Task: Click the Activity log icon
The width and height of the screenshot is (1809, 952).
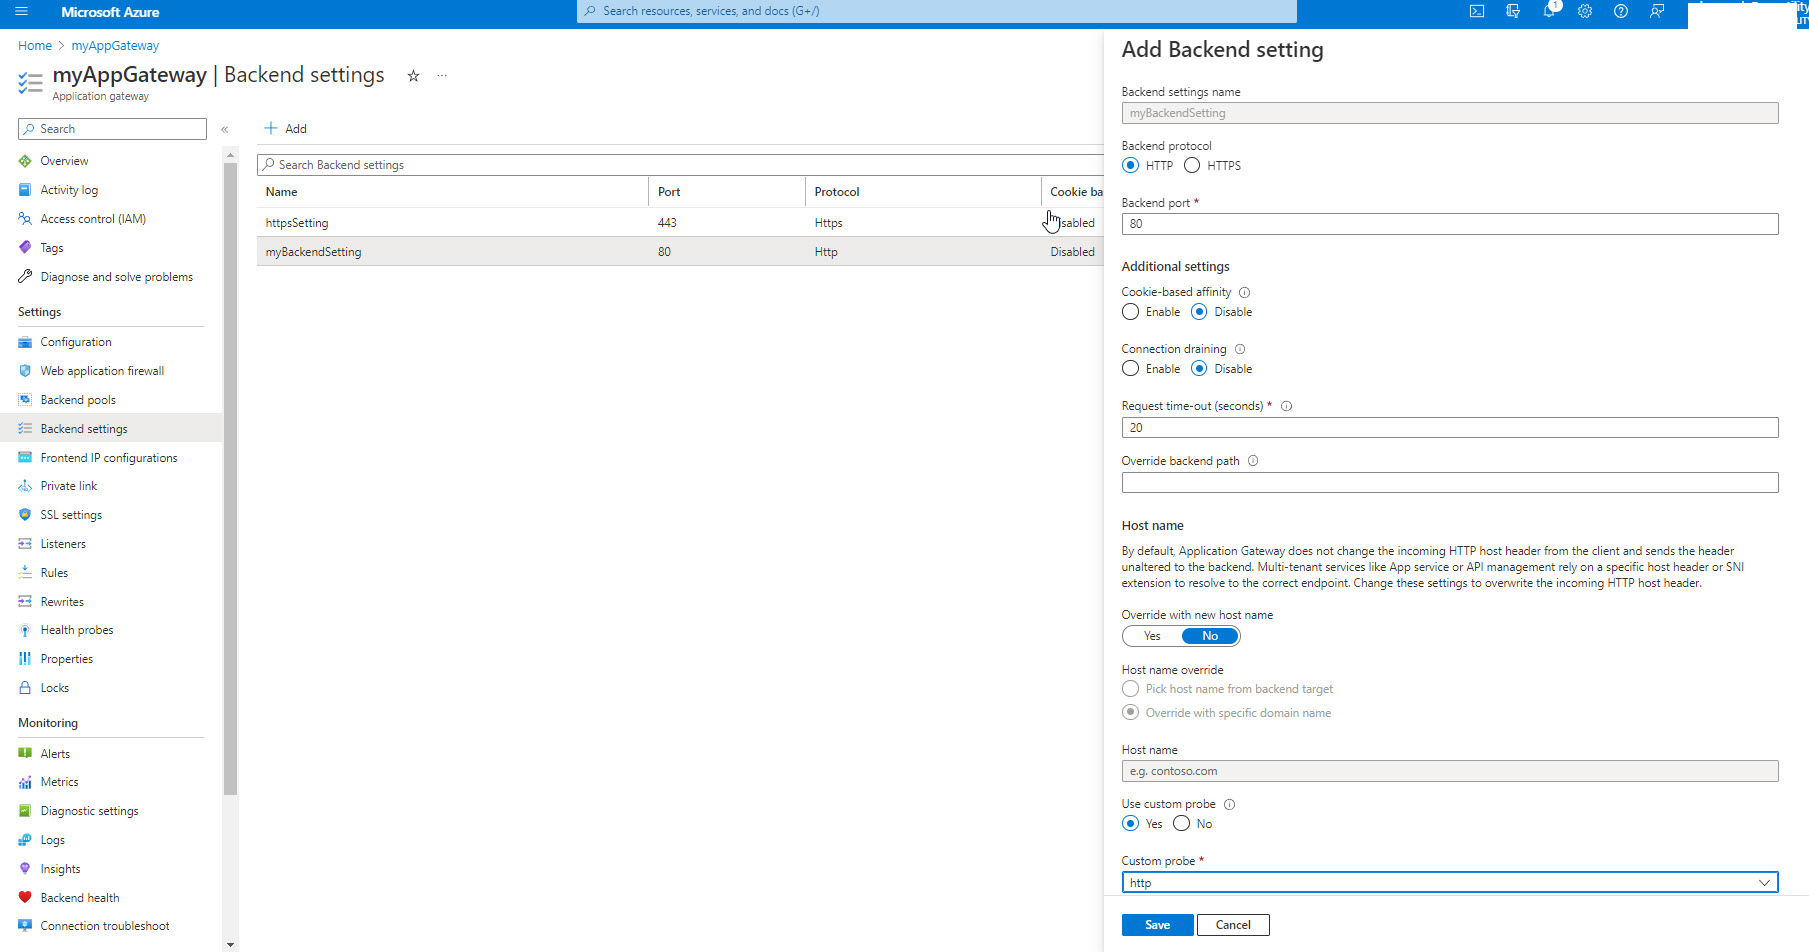Action: [25, 190]
